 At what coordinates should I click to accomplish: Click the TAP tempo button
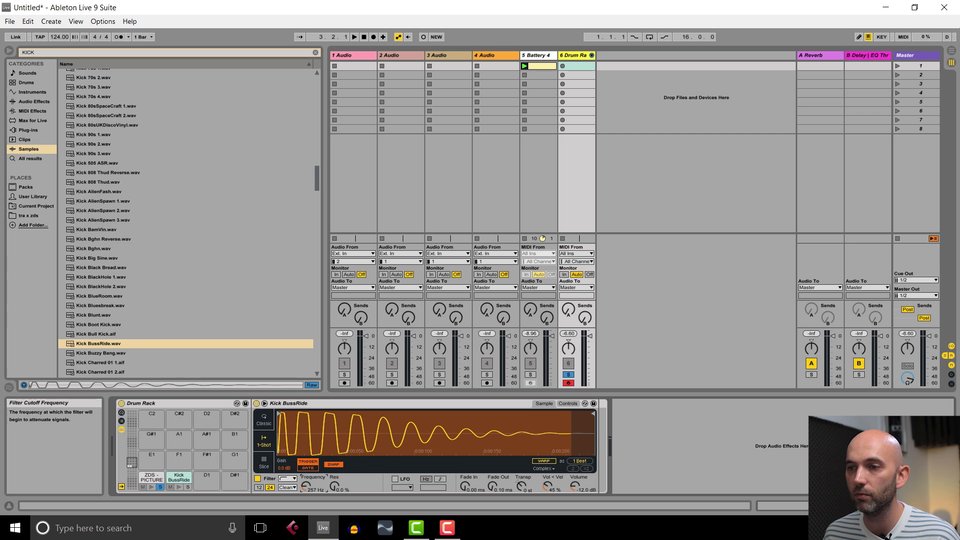[40, 37]
